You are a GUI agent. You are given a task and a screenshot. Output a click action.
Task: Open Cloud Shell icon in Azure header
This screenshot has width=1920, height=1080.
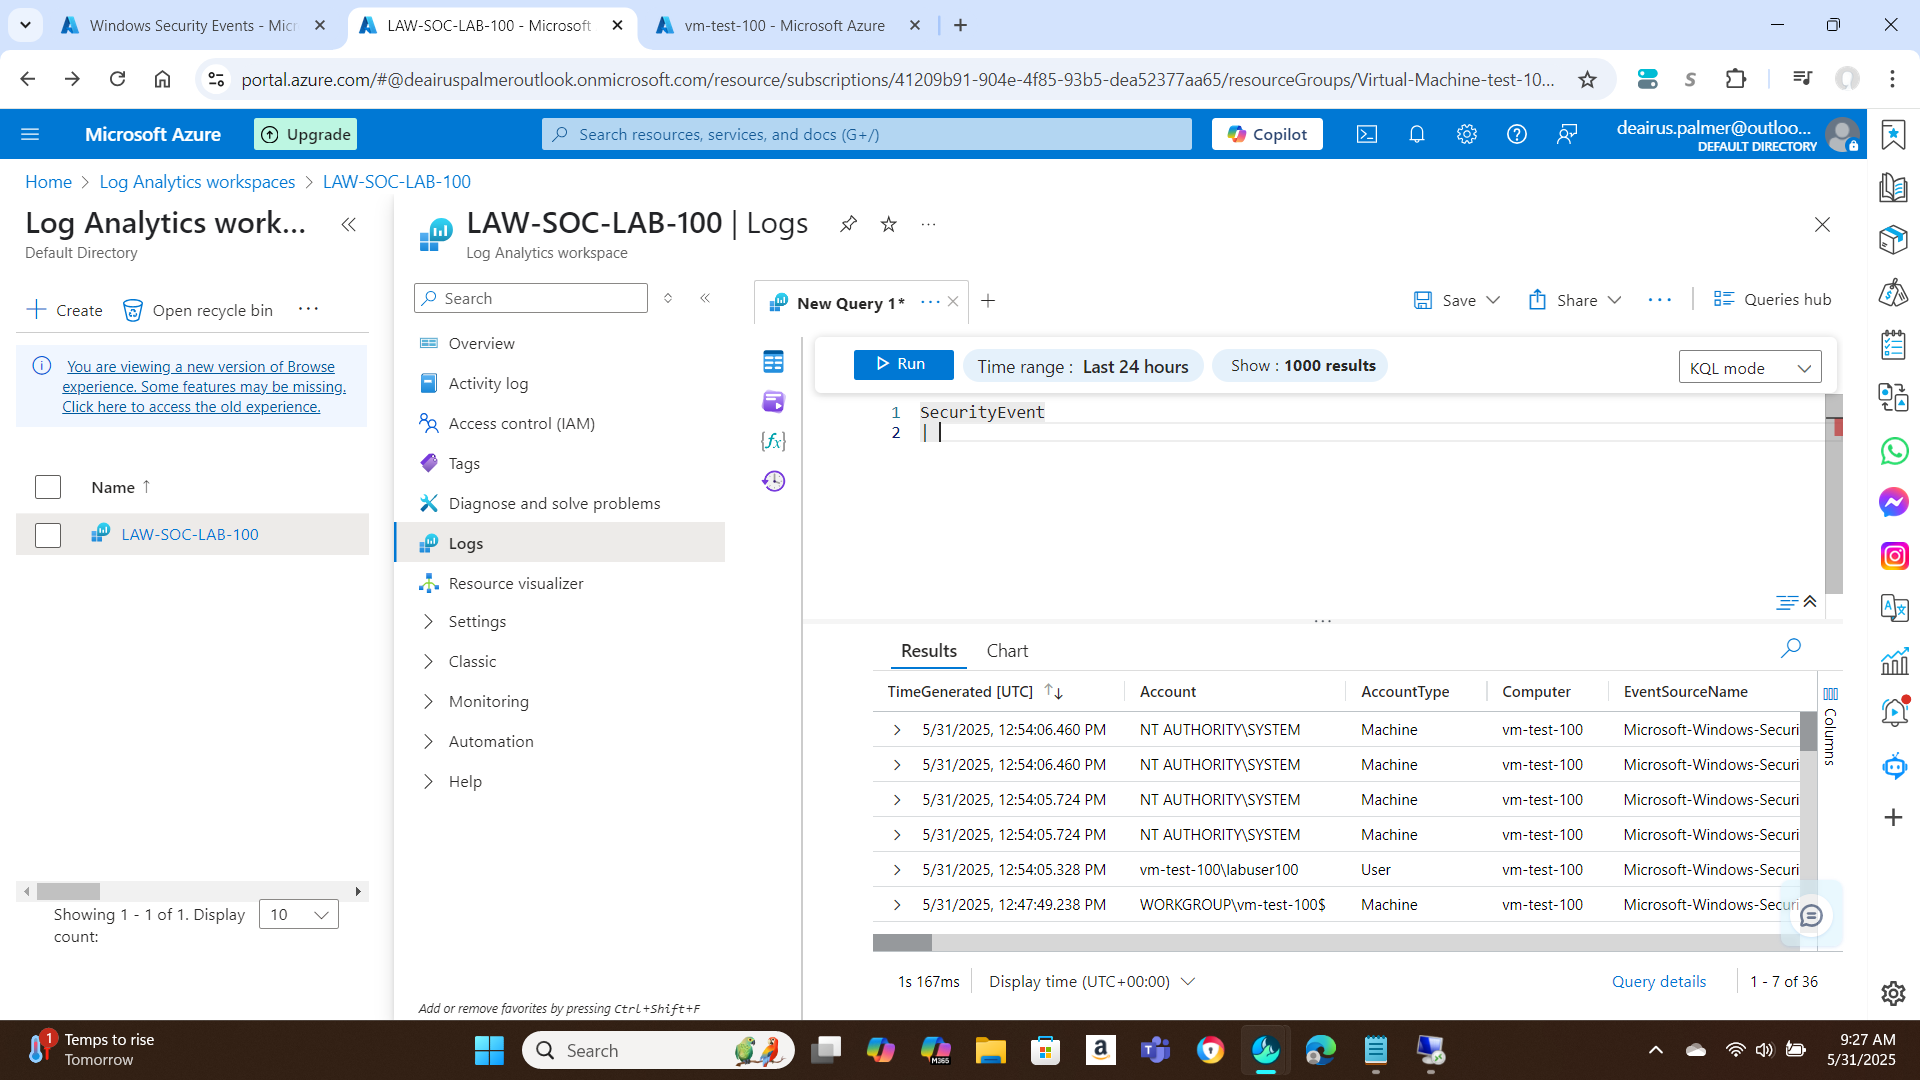(1366, 134)
